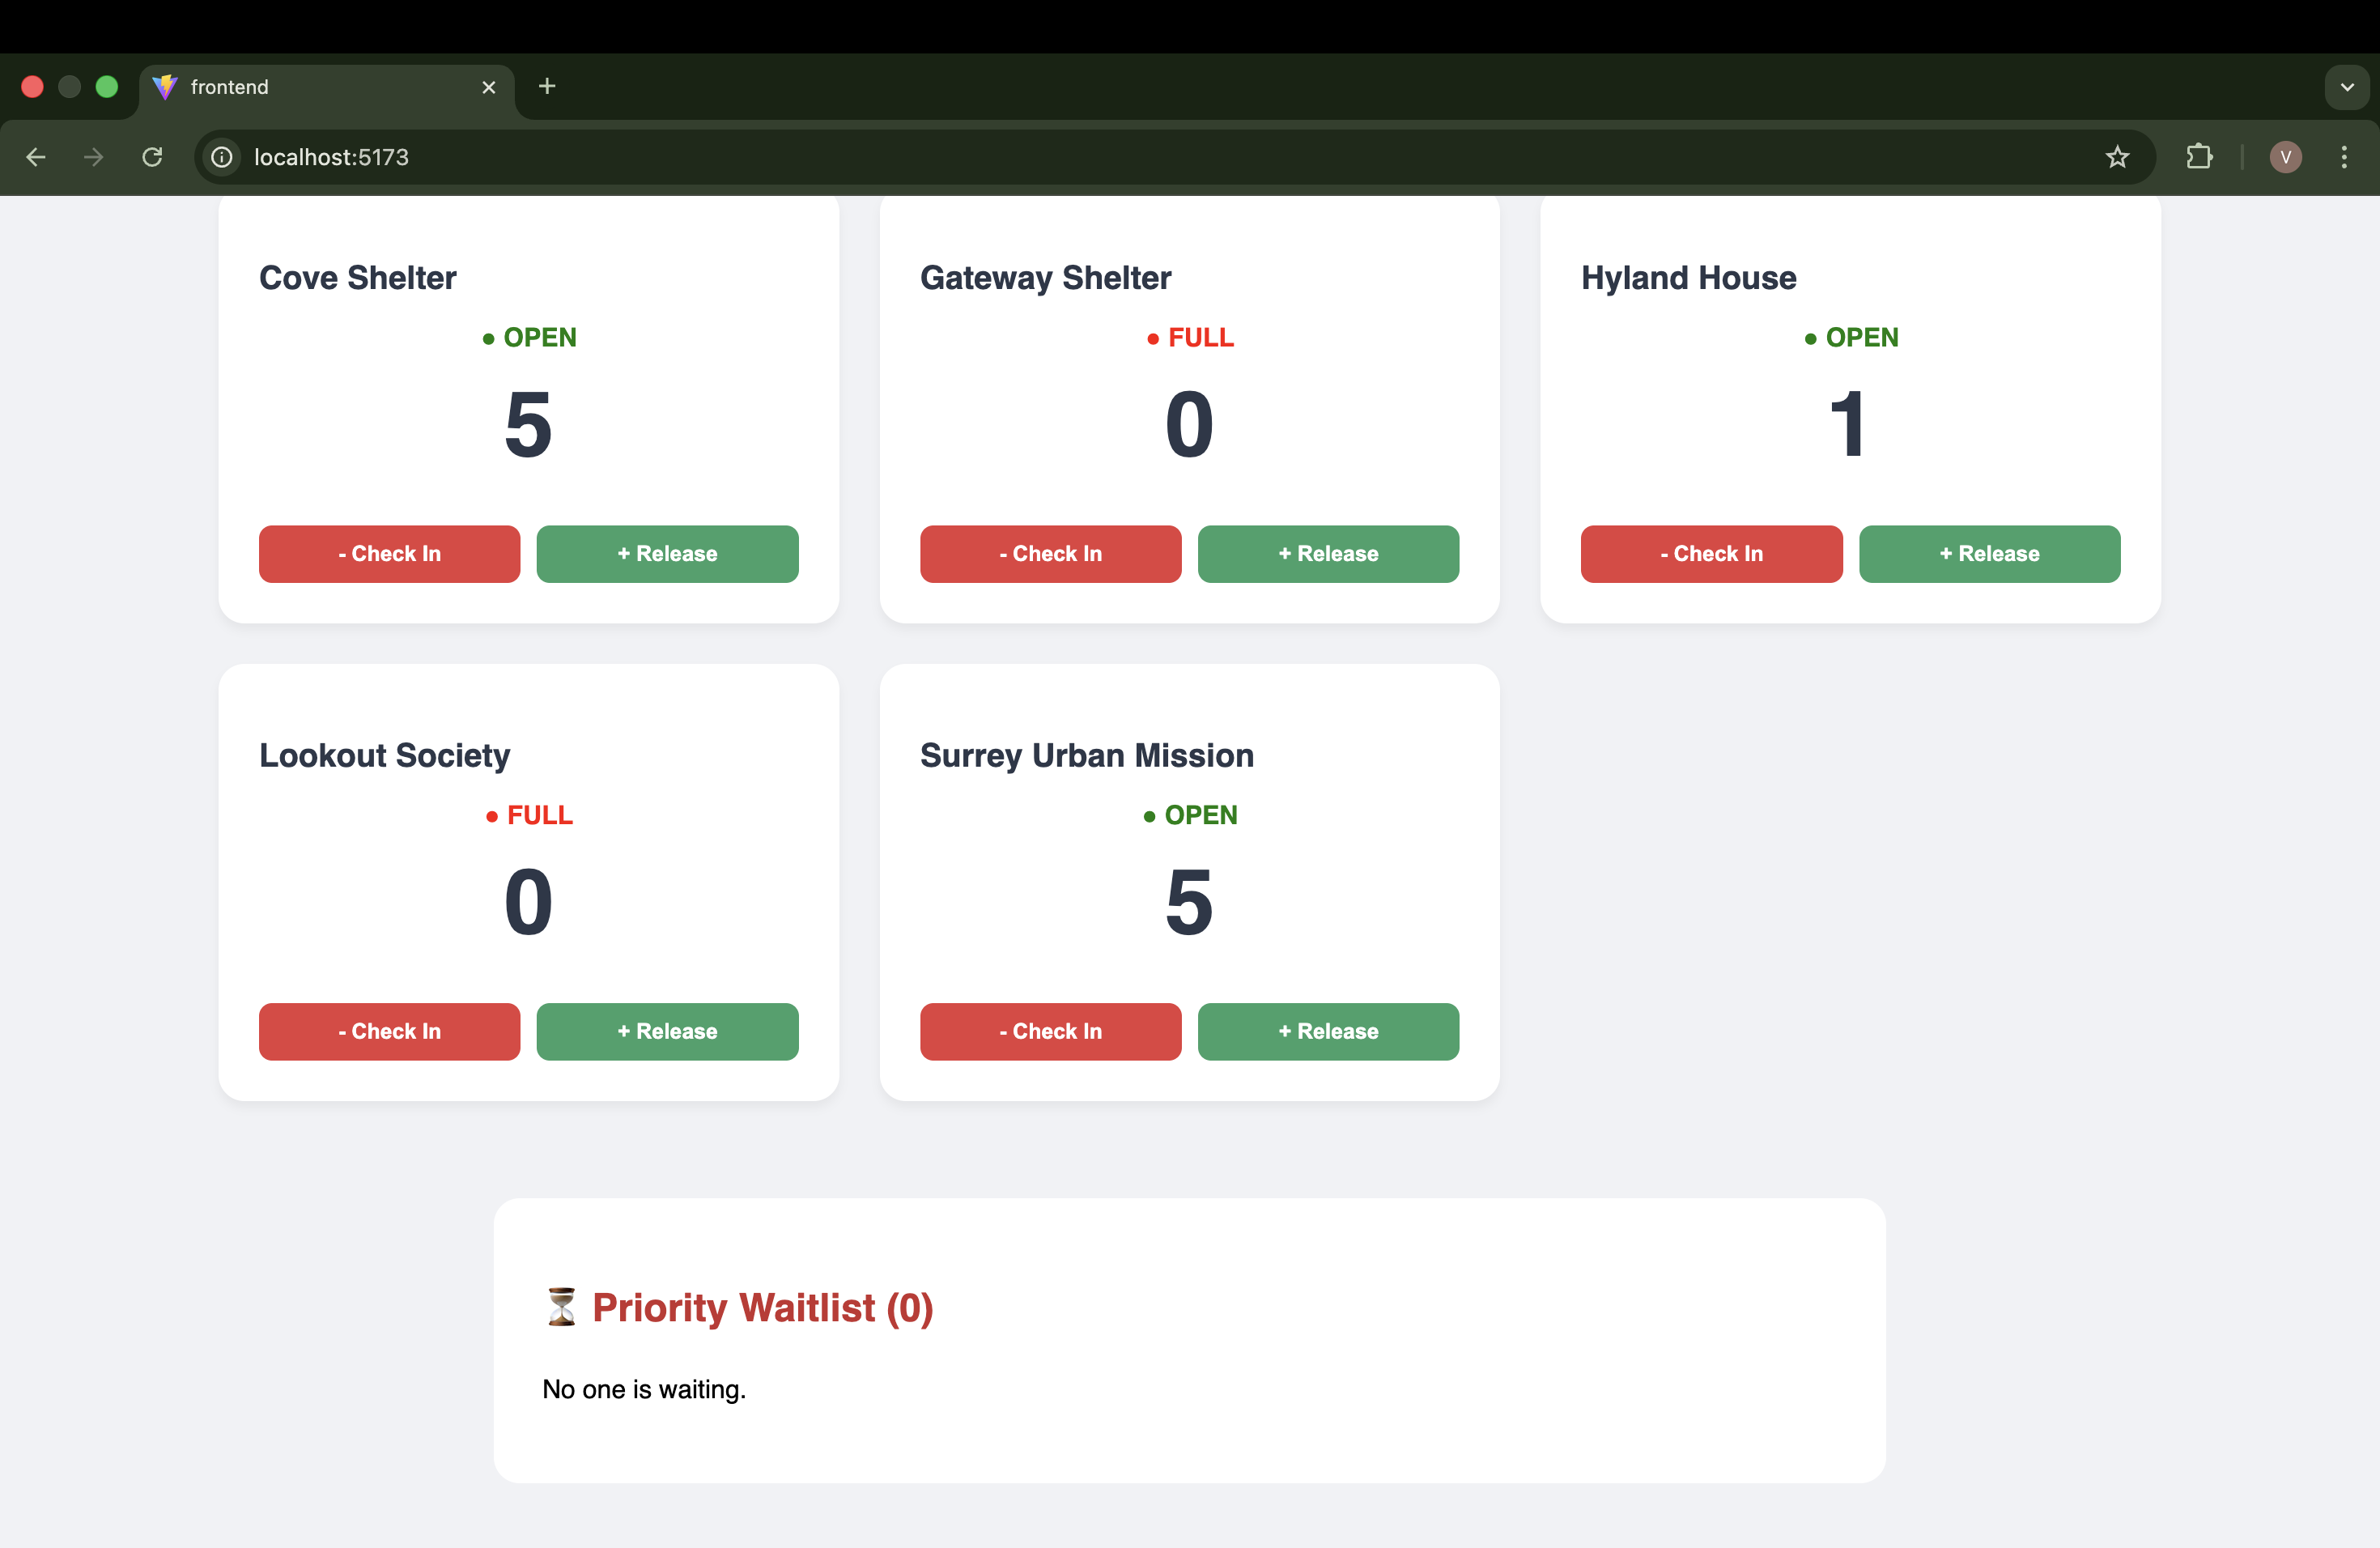Screen dimensions: 2380x1548
Task: Close the 'frontend' tab
Action: click(489, 87)
